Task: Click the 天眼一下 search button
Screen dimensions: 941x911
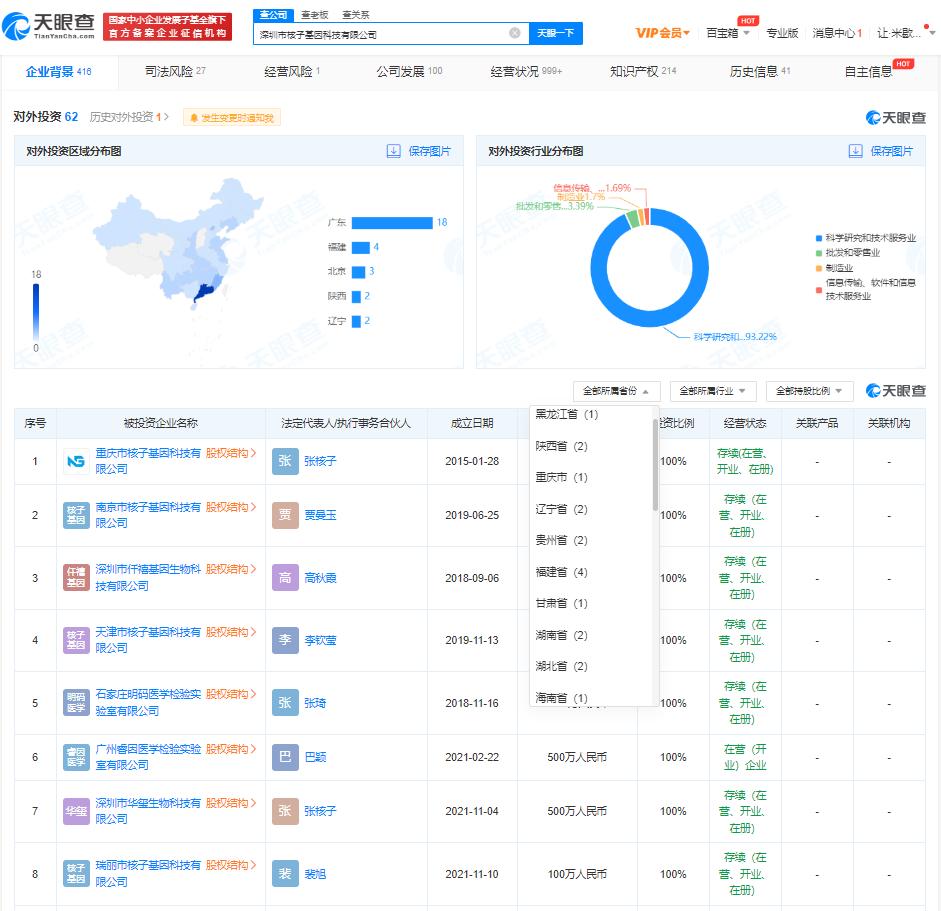Action: [x=555, y=33]
